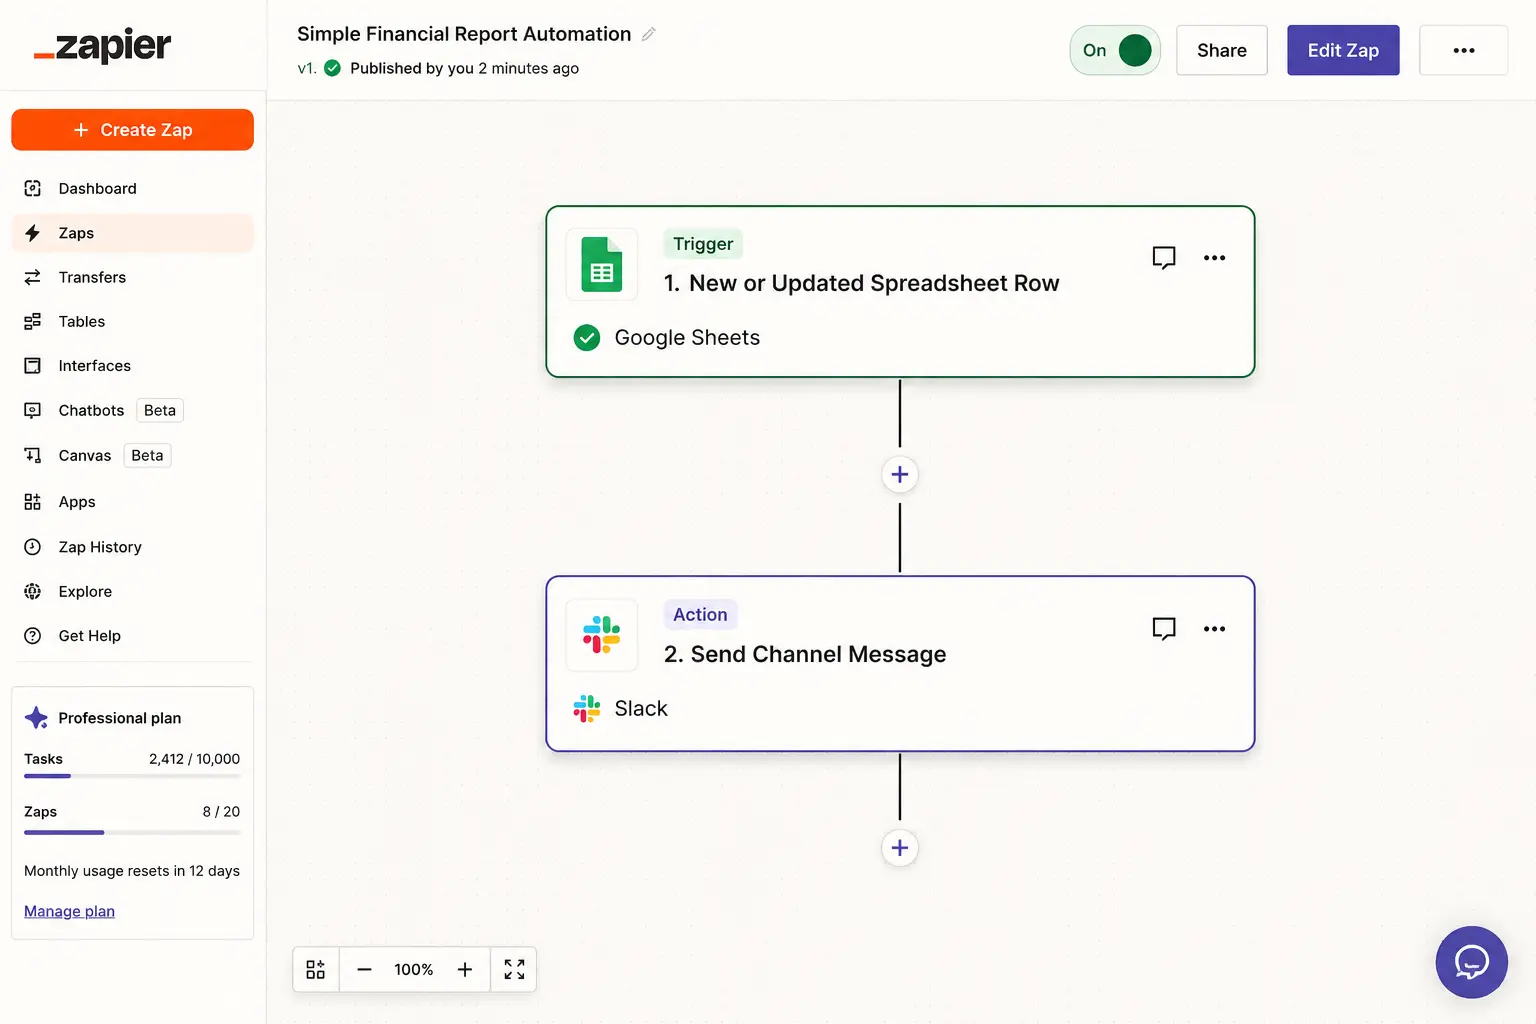Image resolution: width=1536 pixels, height=1024 pixels.
Task: Click Published by you 2 minutes ago
Action: 464,68
